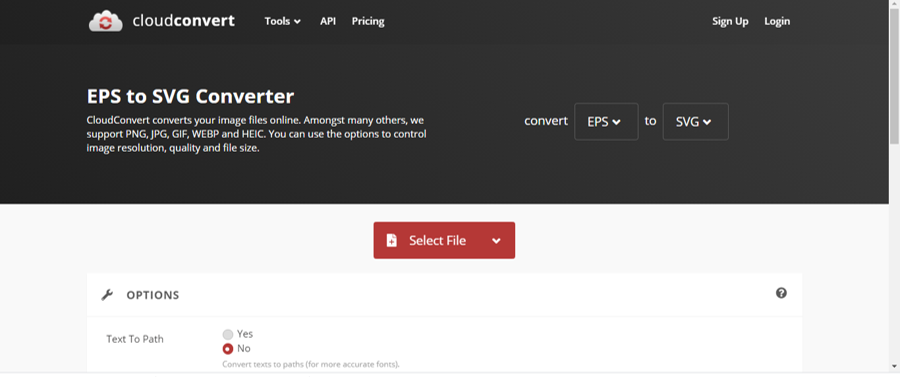
Task: Click the file-plus icon in Select File
Action: pyautogui.click(x=391, y=240)
